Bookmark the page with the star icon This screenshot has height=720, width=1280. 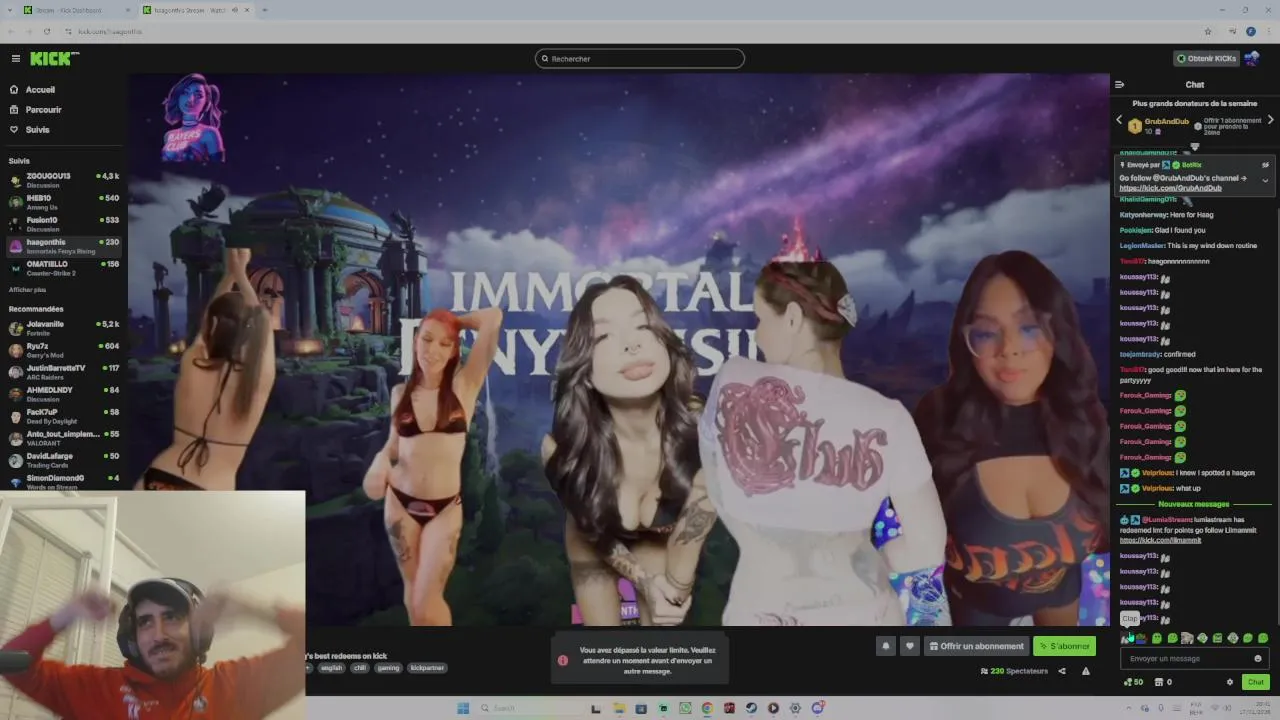click(x=1207, y=31)
